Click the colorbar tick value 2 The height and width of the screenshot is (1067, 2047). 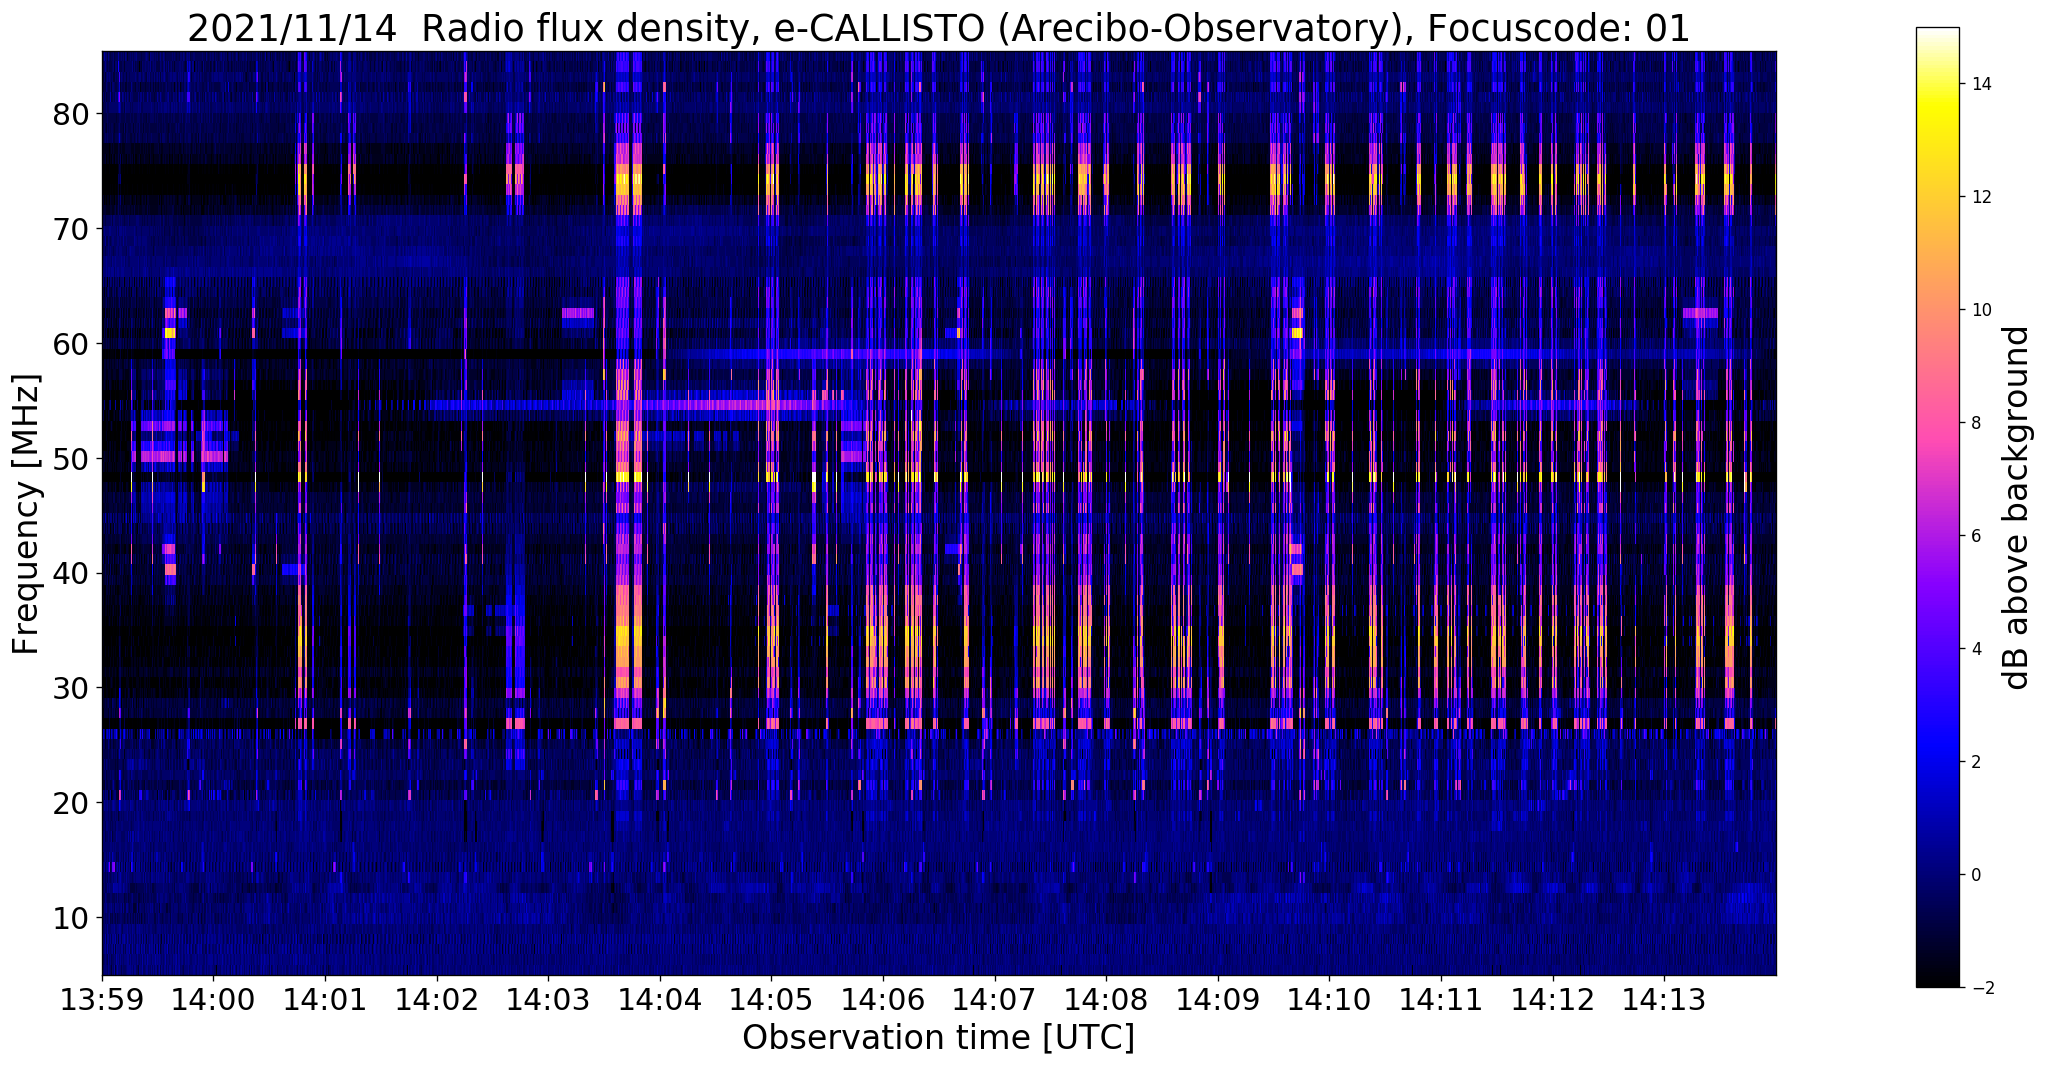point(1974,762)
